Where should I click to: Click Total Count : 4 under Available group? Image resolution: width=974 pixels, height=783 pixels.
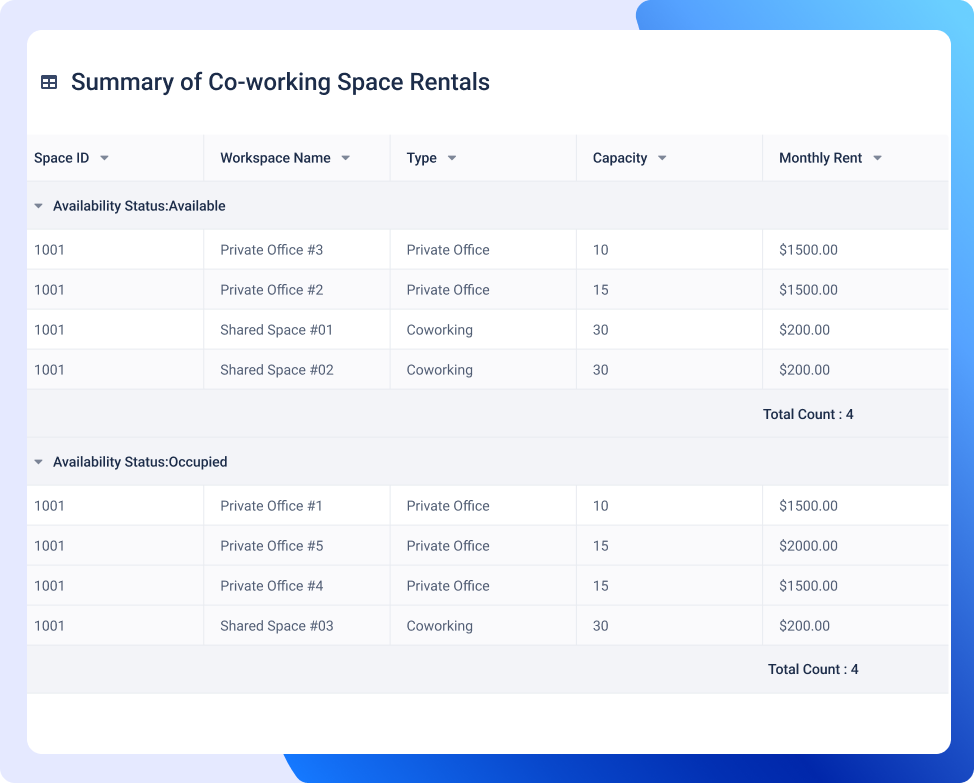point(808,414)
